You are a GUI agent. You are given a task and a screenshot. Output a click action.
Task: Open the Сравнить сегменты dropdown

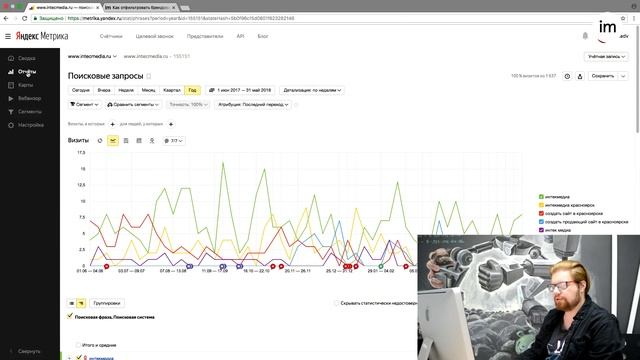(x=133, y=104)
